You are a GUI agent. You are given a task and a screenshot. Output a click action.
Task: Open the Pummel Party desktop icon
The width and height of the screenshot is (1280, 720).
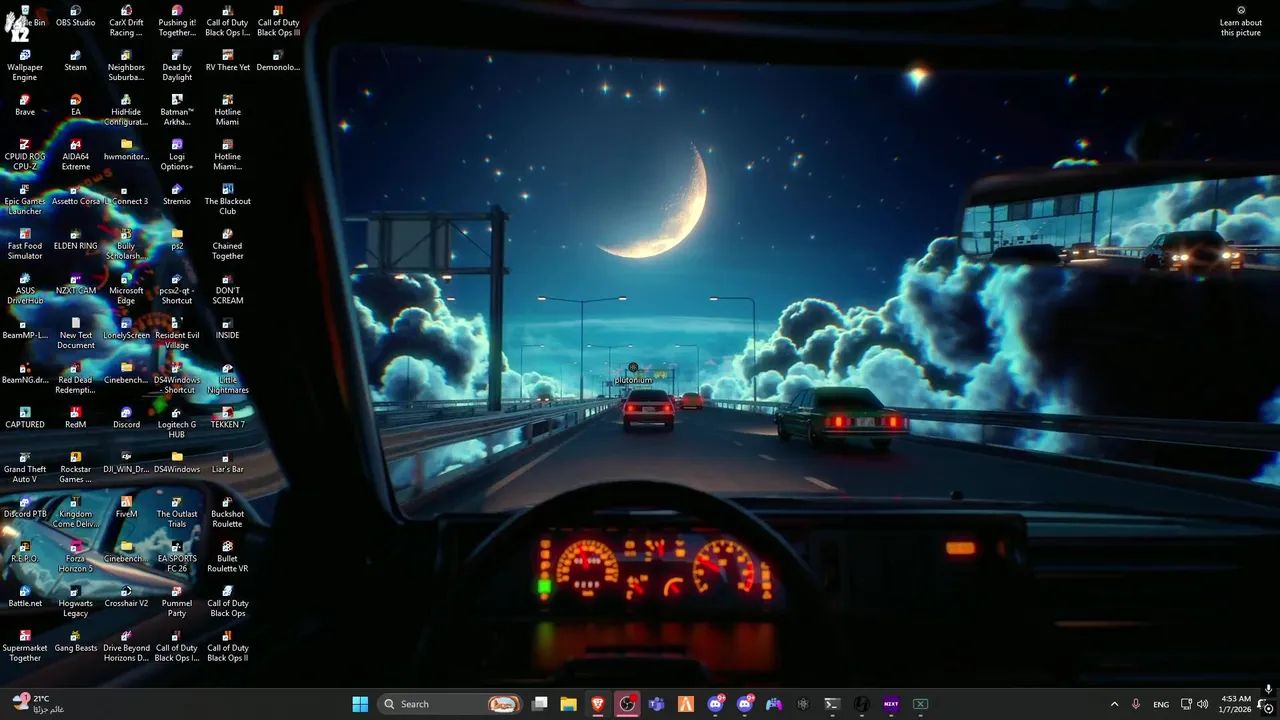[x=177, y=602]
